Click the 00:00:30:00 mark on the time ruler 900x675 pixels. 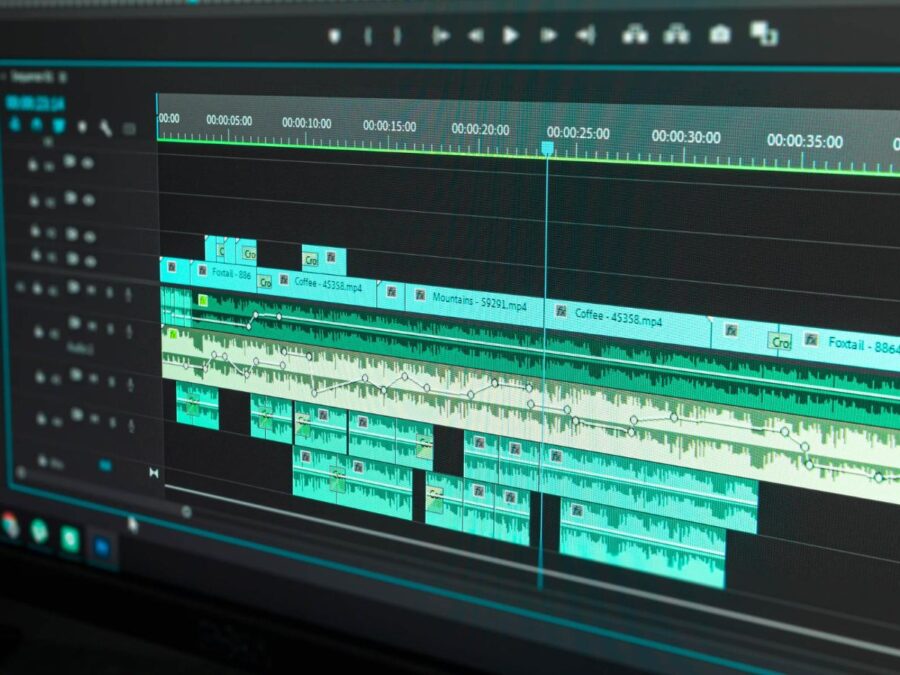(x=686, y=138)
